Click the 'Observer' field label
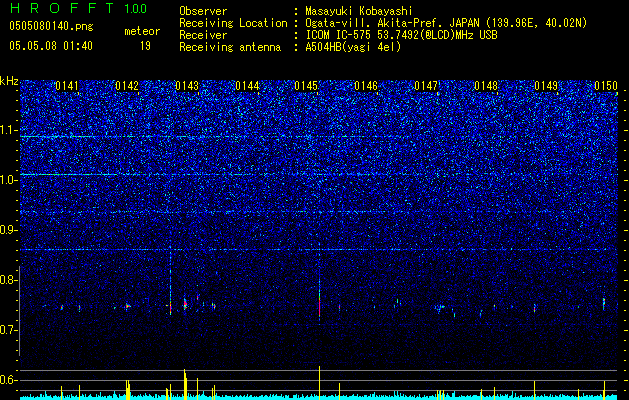The image size is (629, 400). tap(203, 11)
